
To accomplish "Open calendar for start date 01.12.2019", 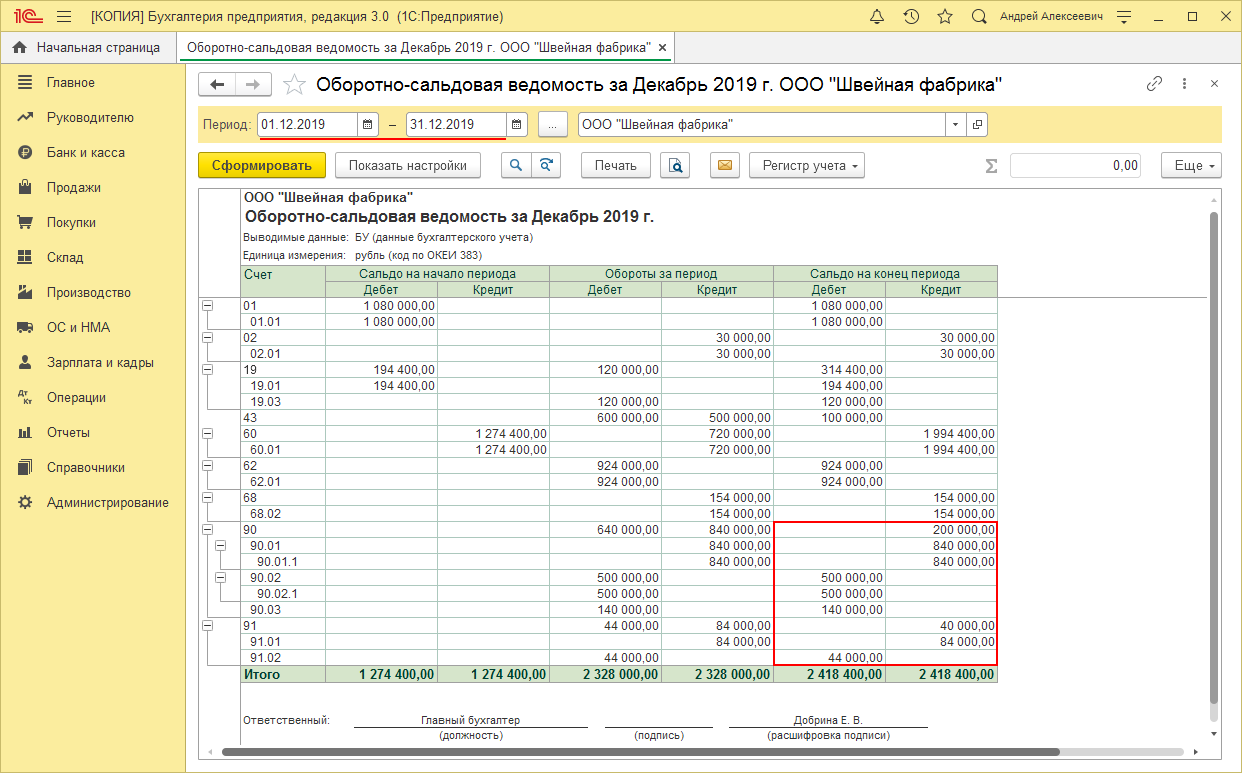I will coord(367,125).
